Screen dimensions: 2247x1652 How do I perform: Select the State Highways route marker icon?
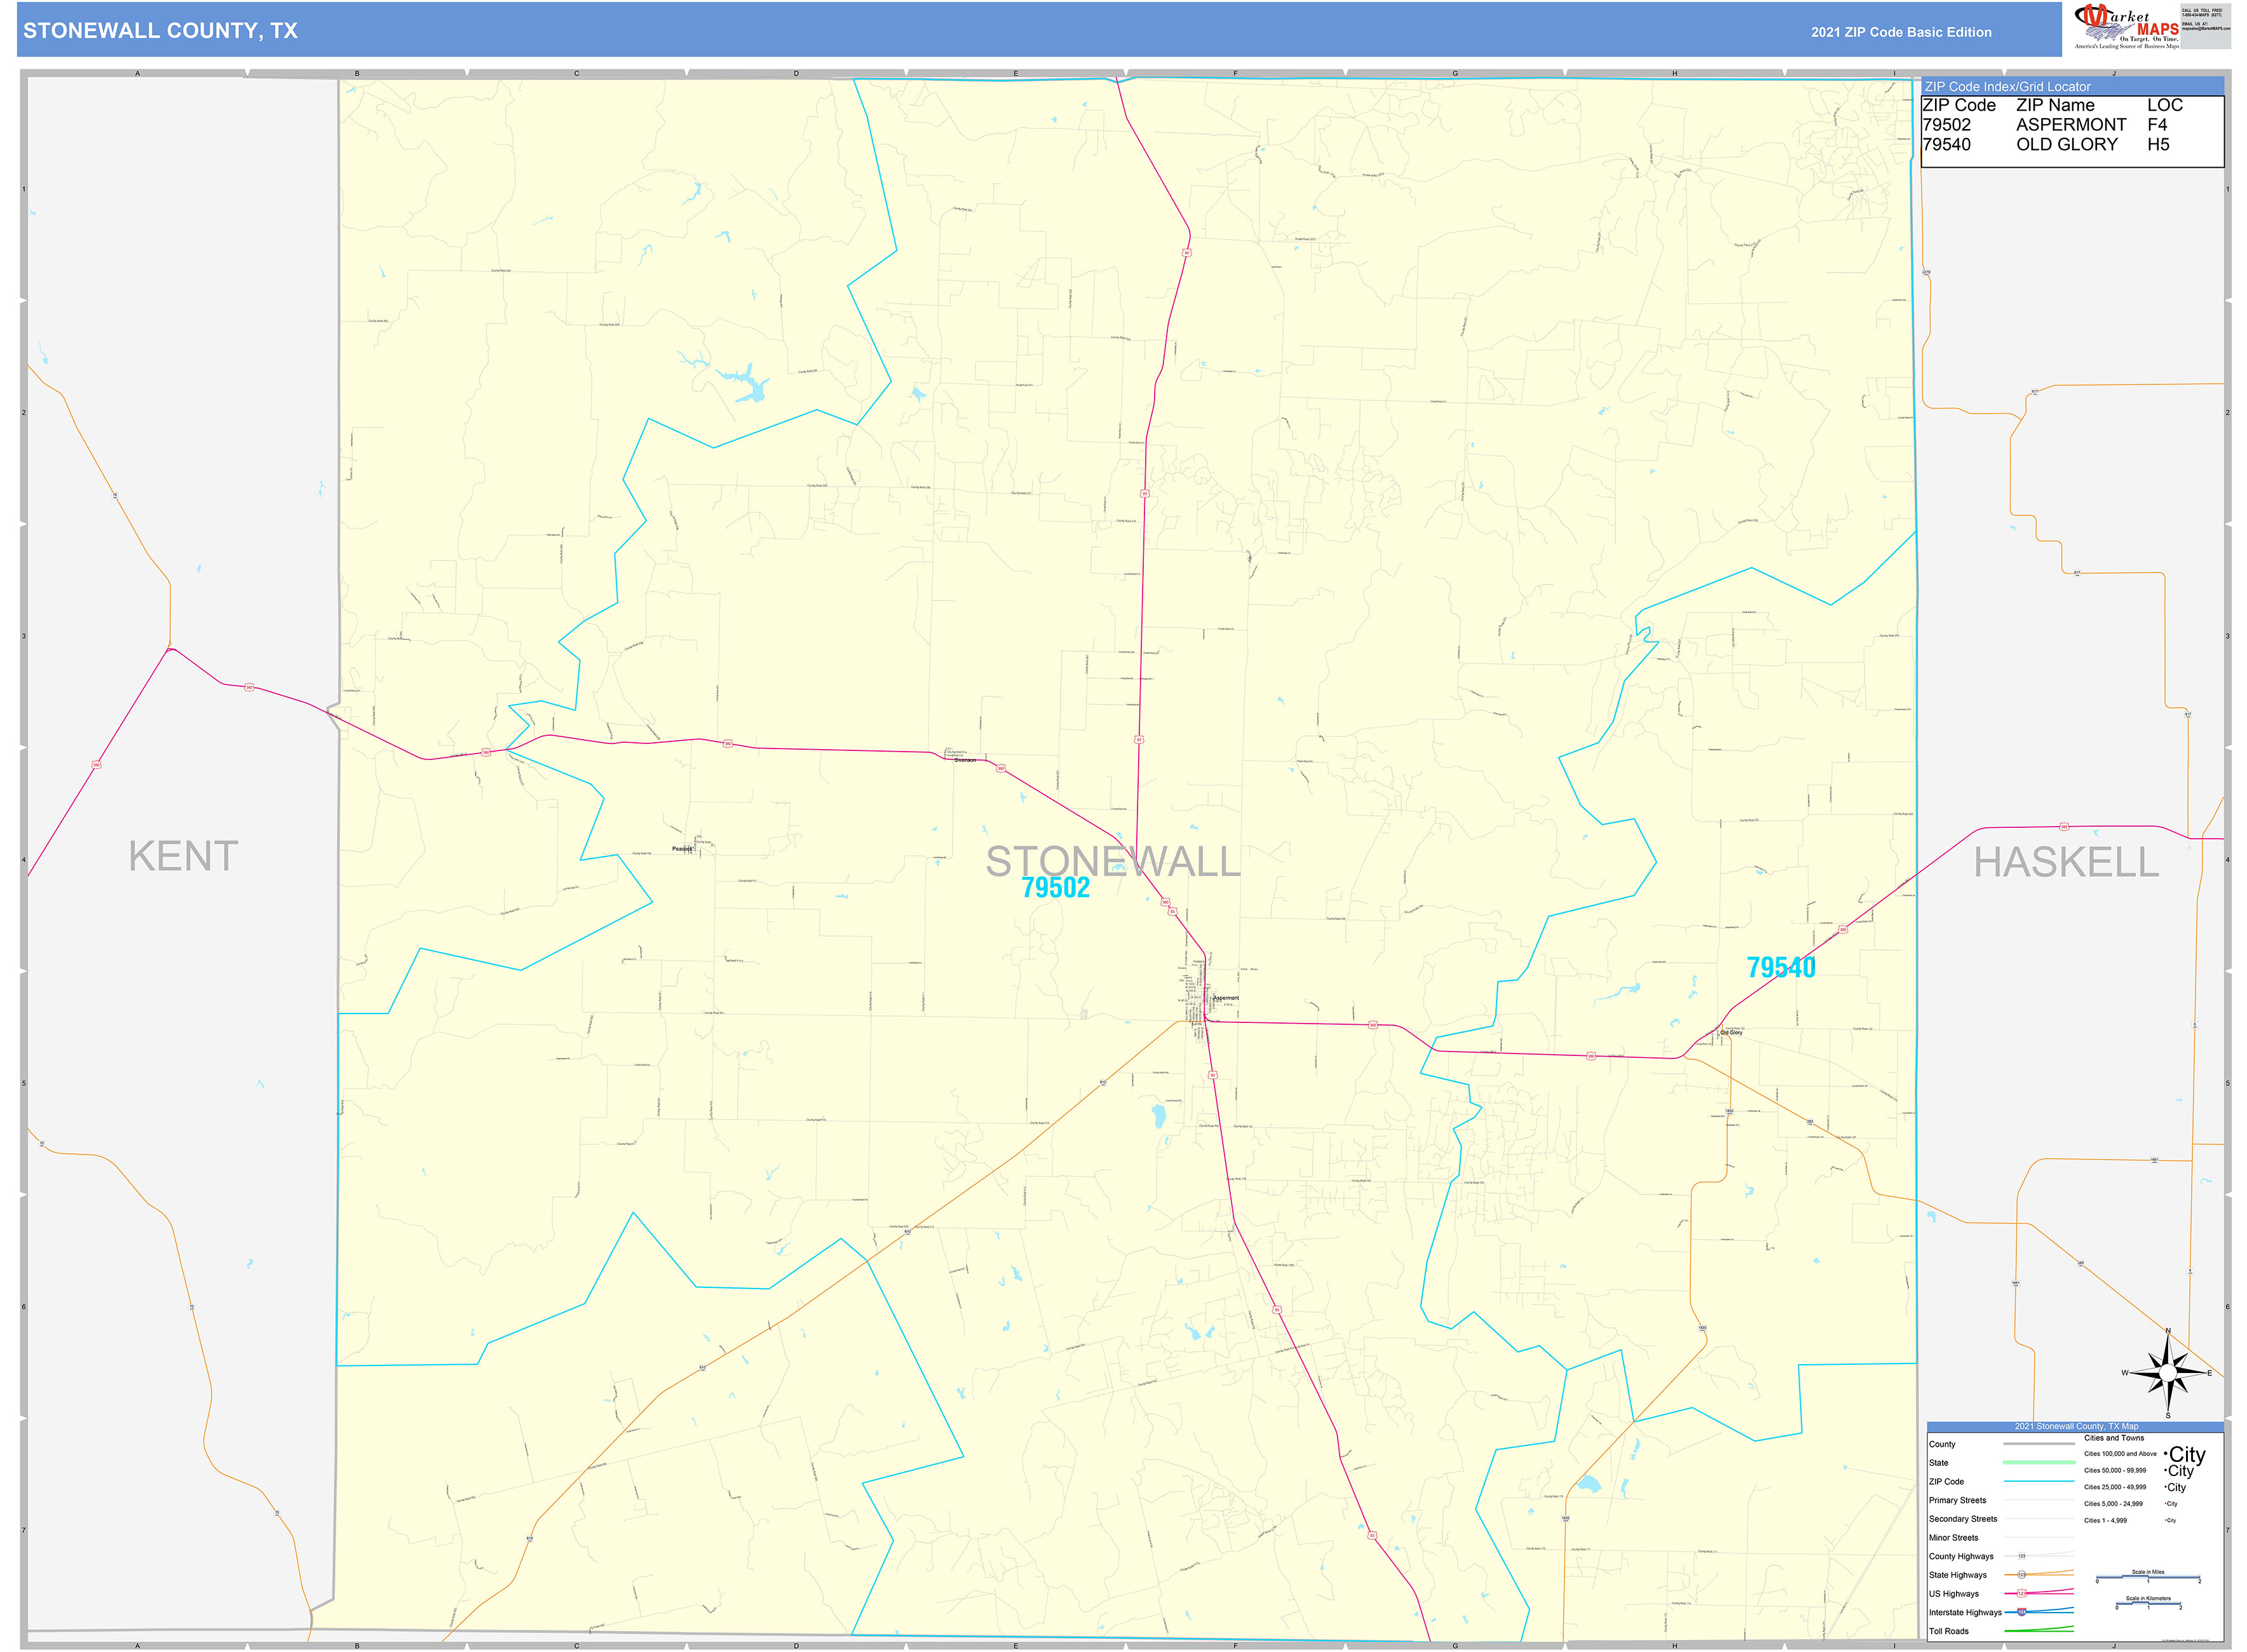[x=2022, y=1574]
